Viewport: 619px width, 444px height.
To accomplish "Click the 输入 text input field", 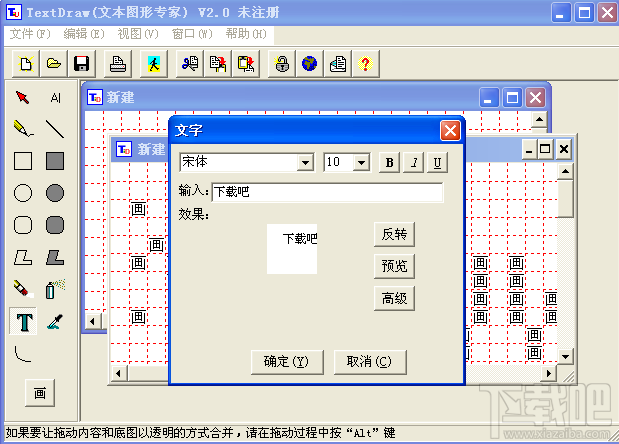I will pos(327,192).
